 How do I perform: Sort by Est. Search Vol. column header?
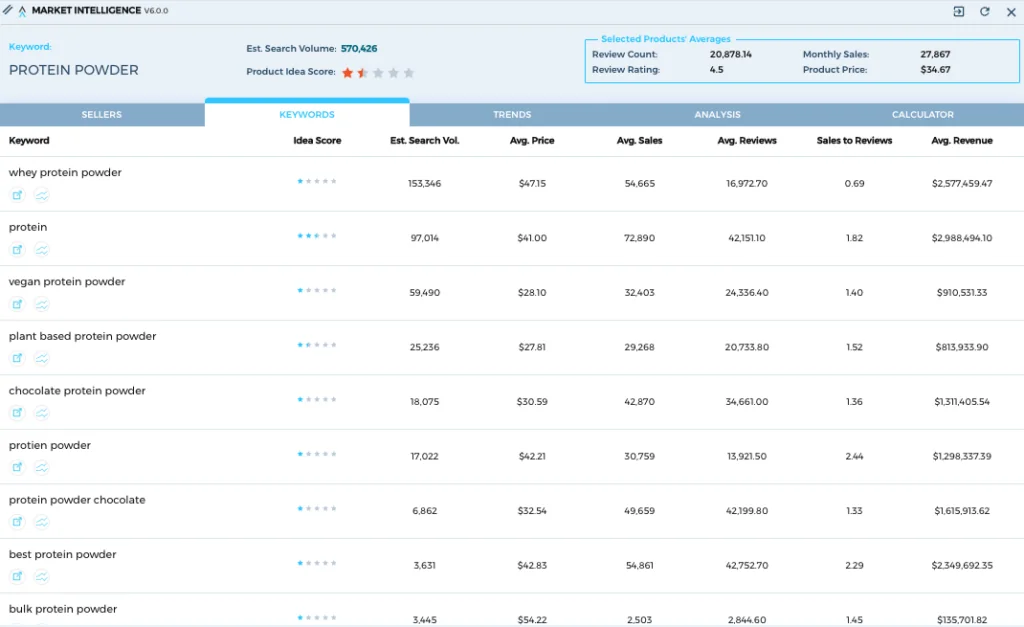click(x=424, y=141)
